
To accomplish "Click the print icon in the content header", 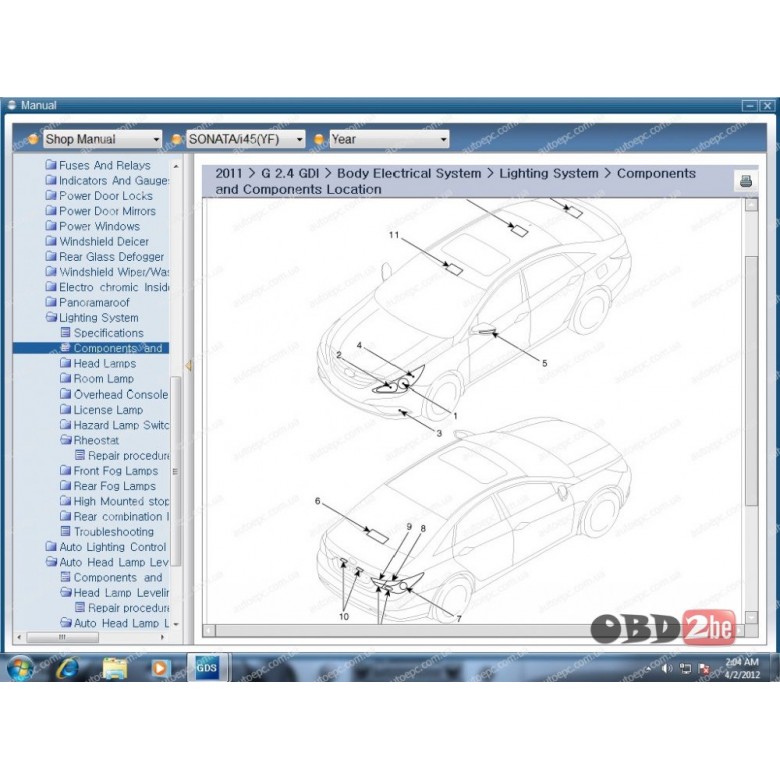I will (745, 181).
